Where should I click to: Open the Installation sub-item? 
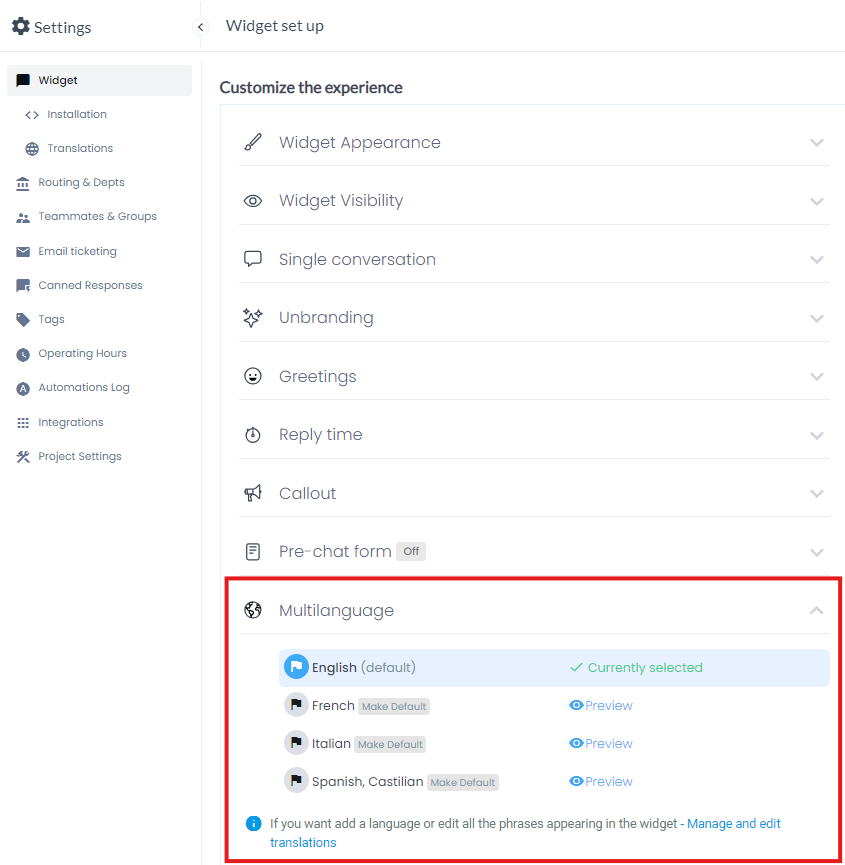pyautogui.click(x=76, y=115)
